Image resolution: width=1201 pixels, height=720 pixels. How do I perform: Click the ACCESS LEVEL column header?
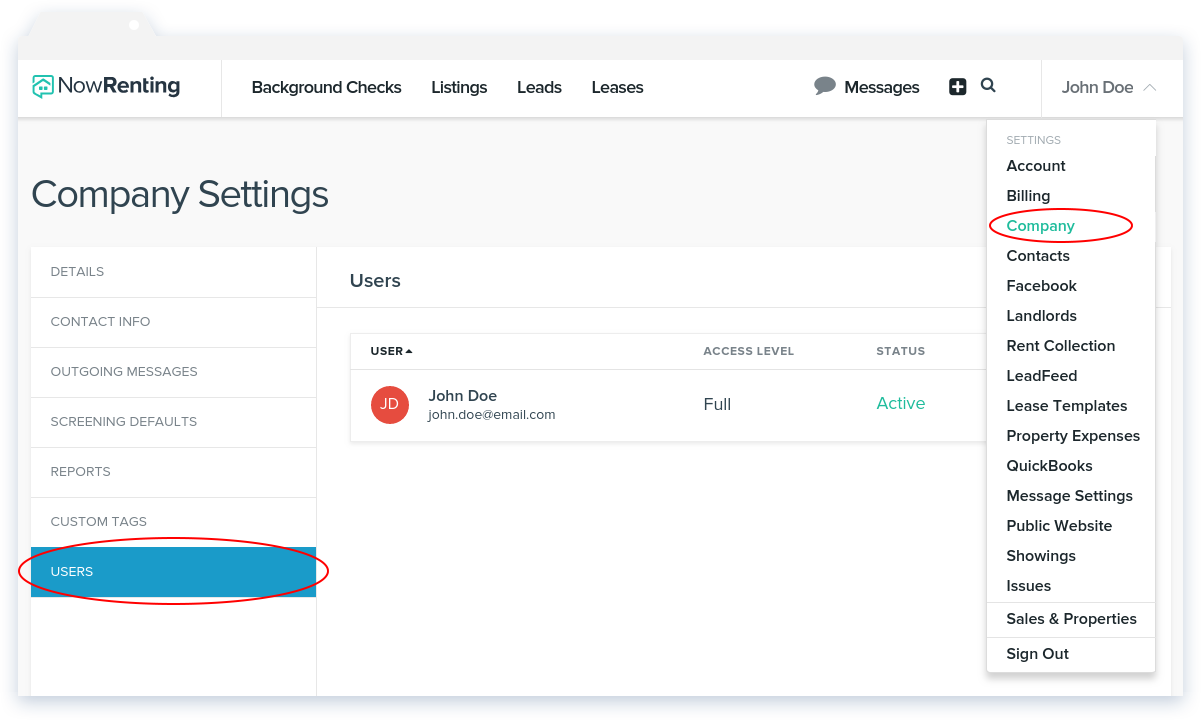click(x=748, y=351)
